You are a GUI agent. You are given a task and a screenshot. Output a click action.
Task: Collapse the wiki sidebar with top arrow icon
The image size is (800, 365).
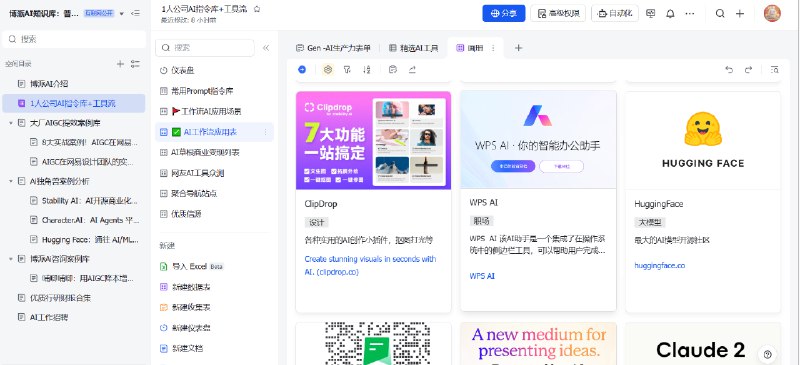[x=135, y=13]
